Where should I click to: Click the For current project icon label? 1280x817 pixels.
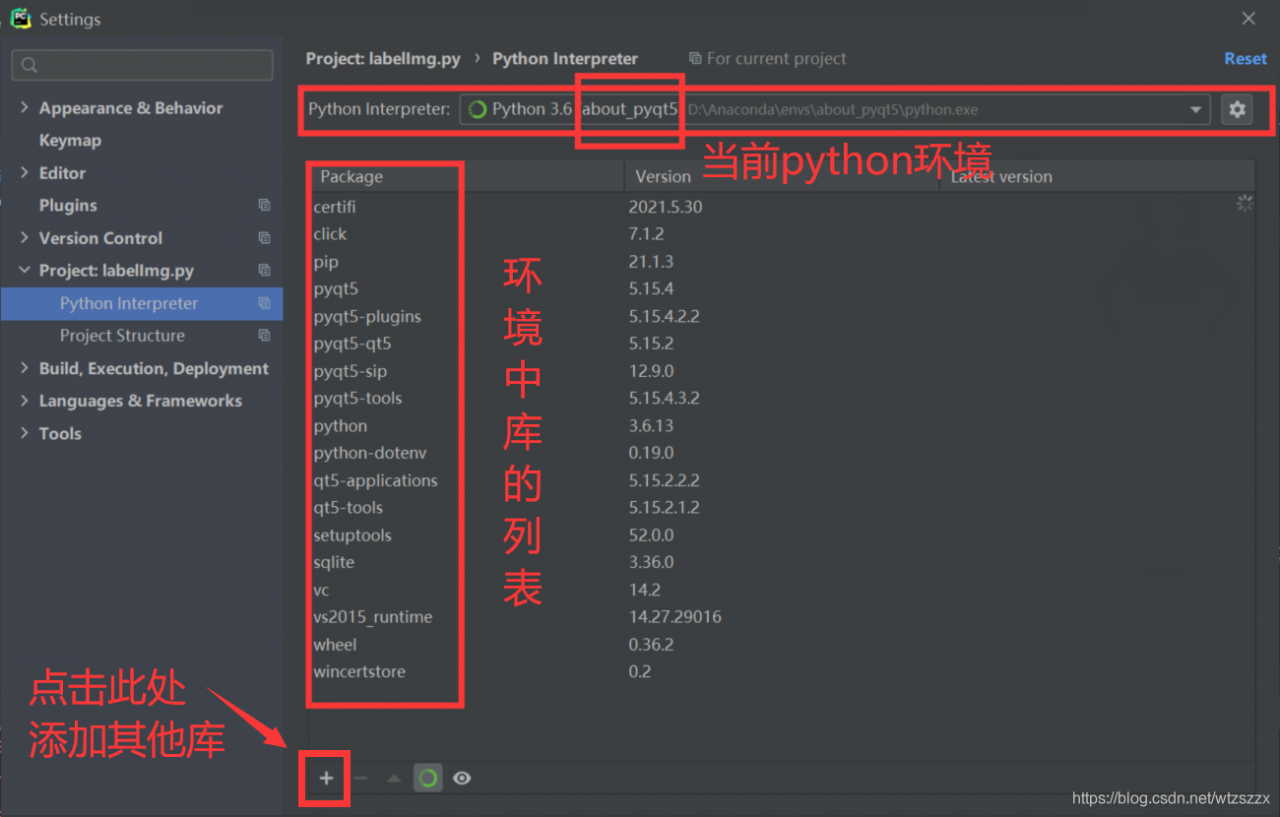pyautogui.click(x=694, y=58)
